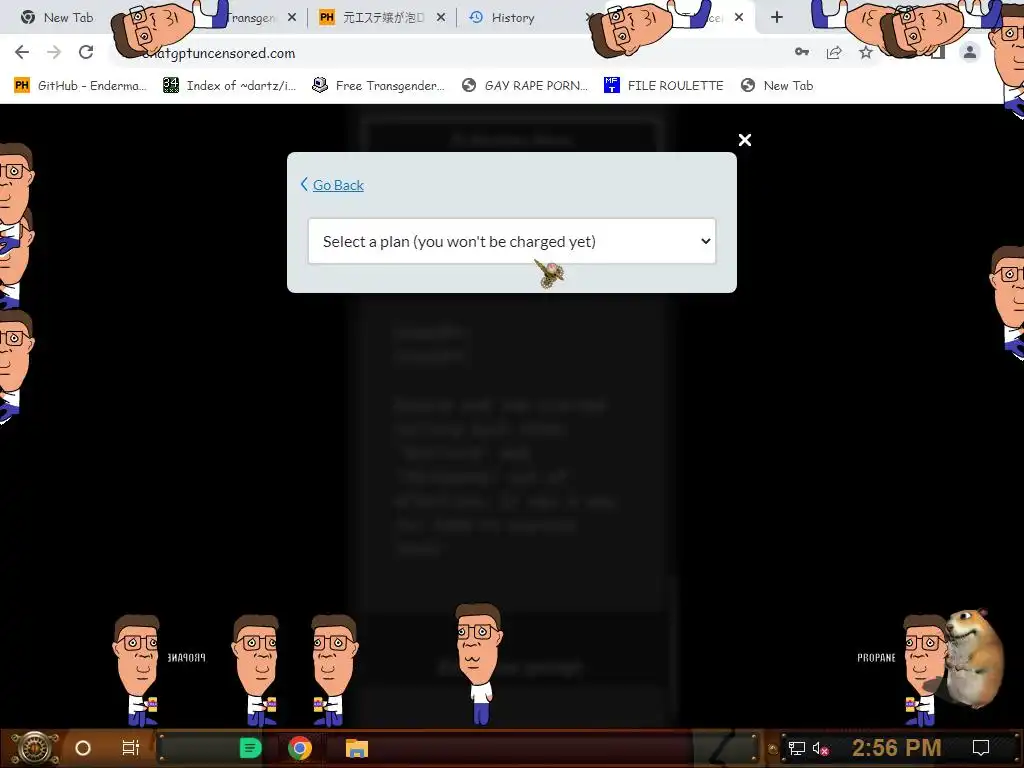Open GitHub - Enderma... bookmark
The width and height of the screenshot is (1024, 768).
[x=80, y=86]
